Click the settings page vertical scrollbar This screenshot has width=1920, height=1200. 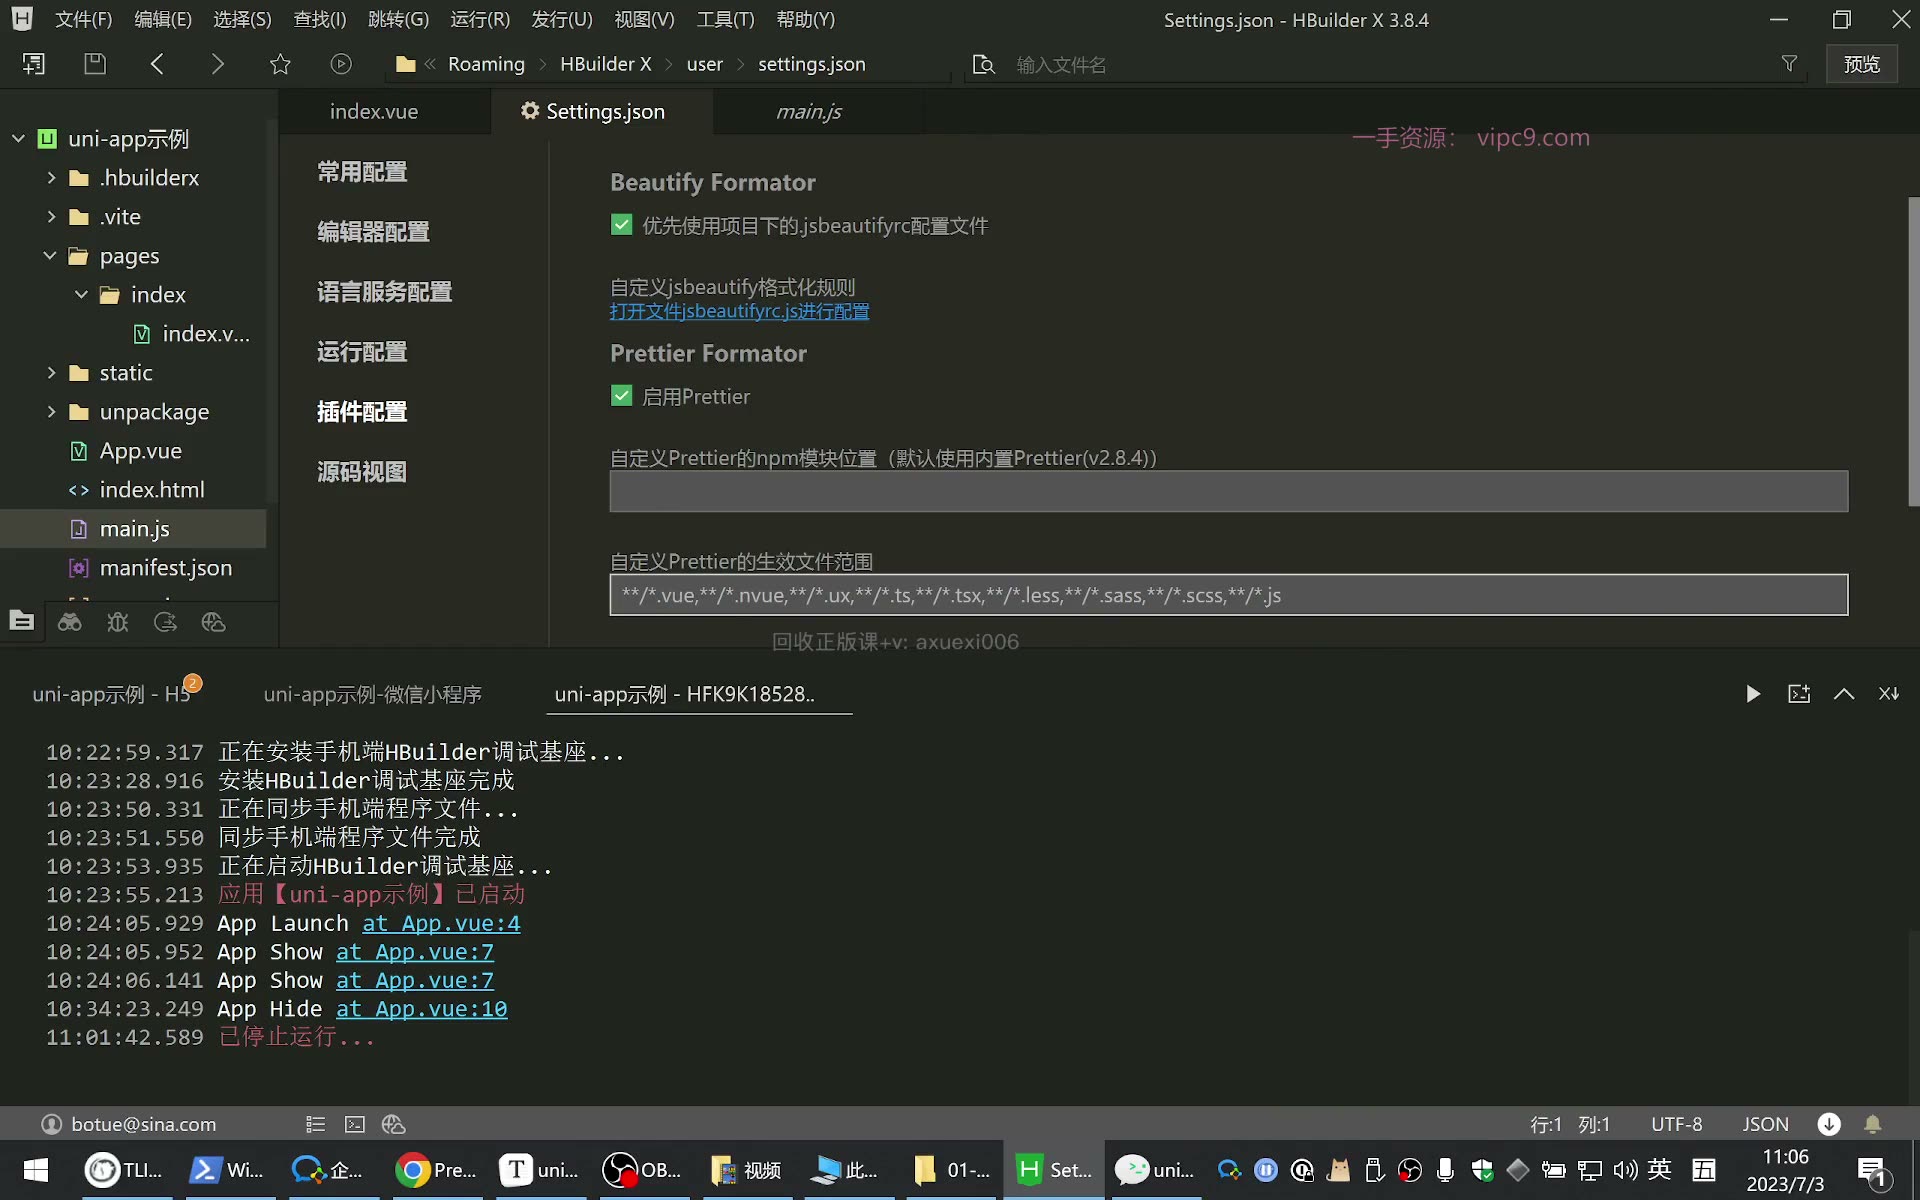point(1913,350)
